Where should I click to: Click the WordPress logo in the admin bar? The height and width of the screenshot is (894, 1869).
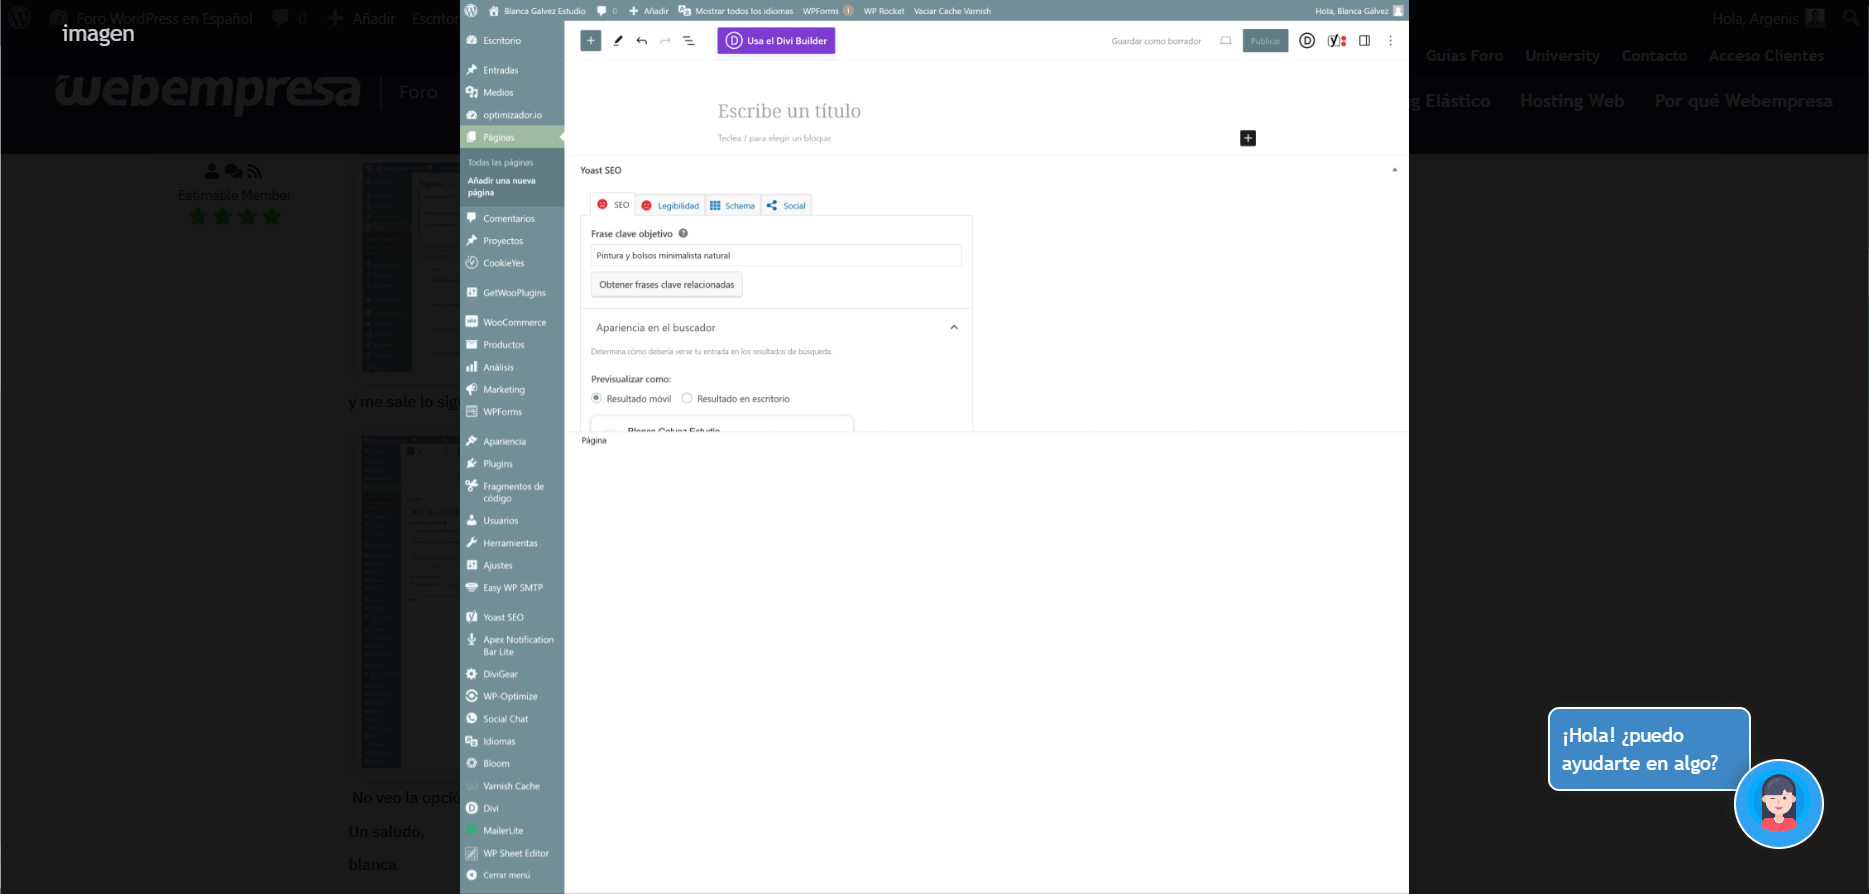point(471,11)
